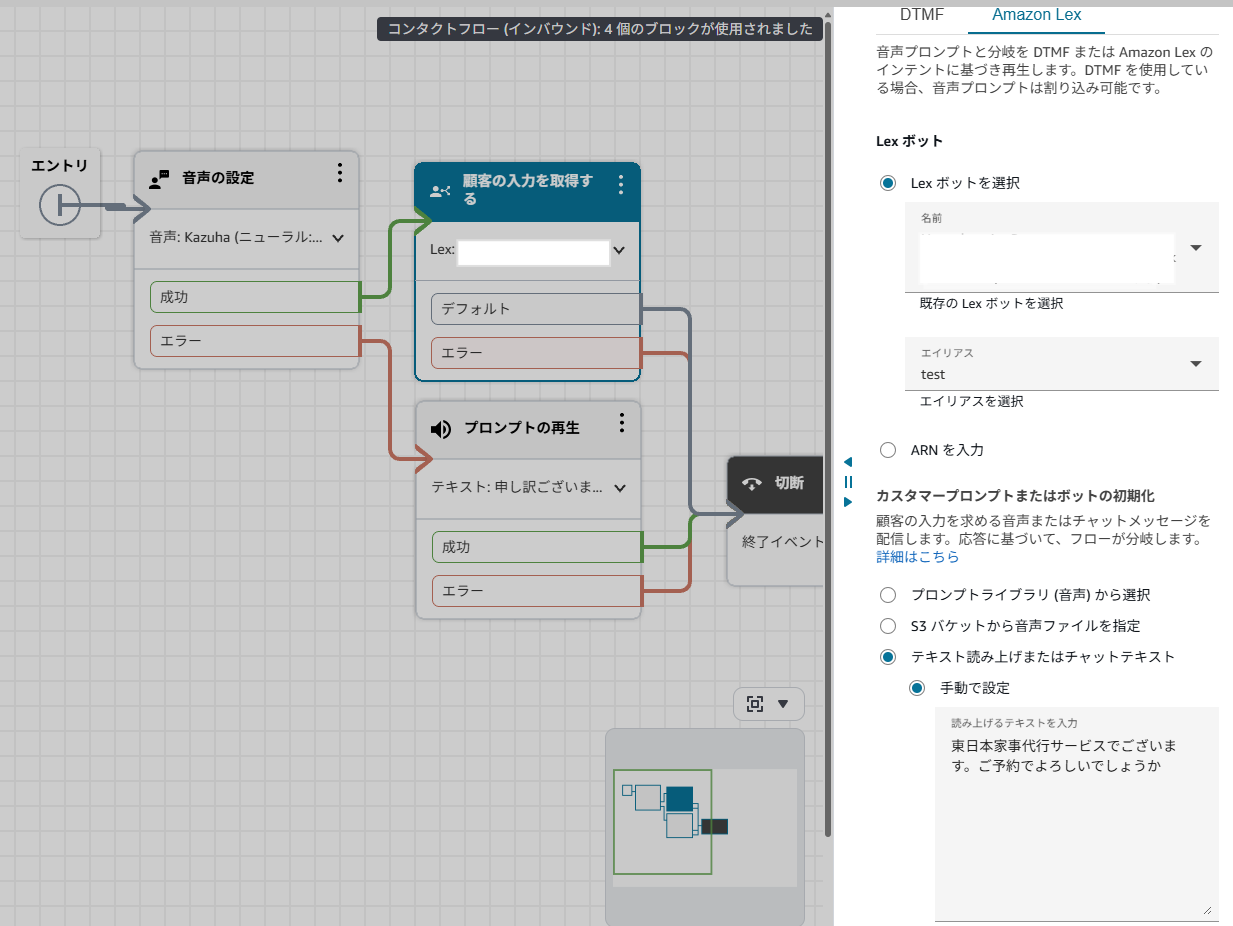The height and width of the screenshot is (926, 1233).
Task: Select the ARN を入力 radio button
Action: click(x=888, y=450)
